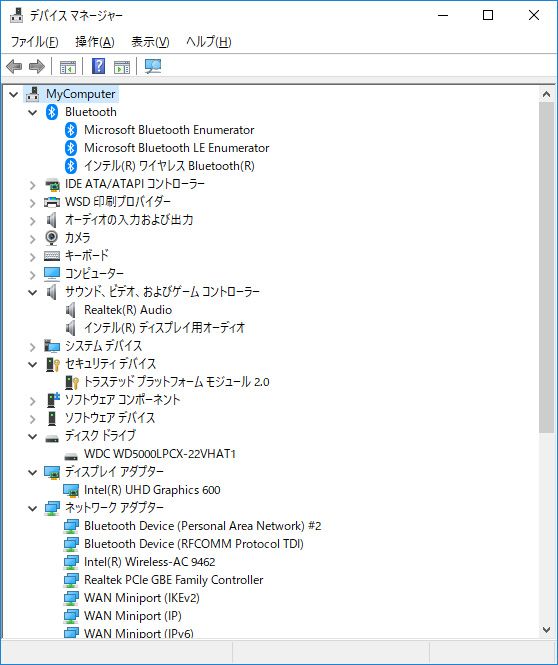Click the ディスク ドライブ drive icon
The width and height of the screenshot is (558, 665).
click(x=52, y=438)
